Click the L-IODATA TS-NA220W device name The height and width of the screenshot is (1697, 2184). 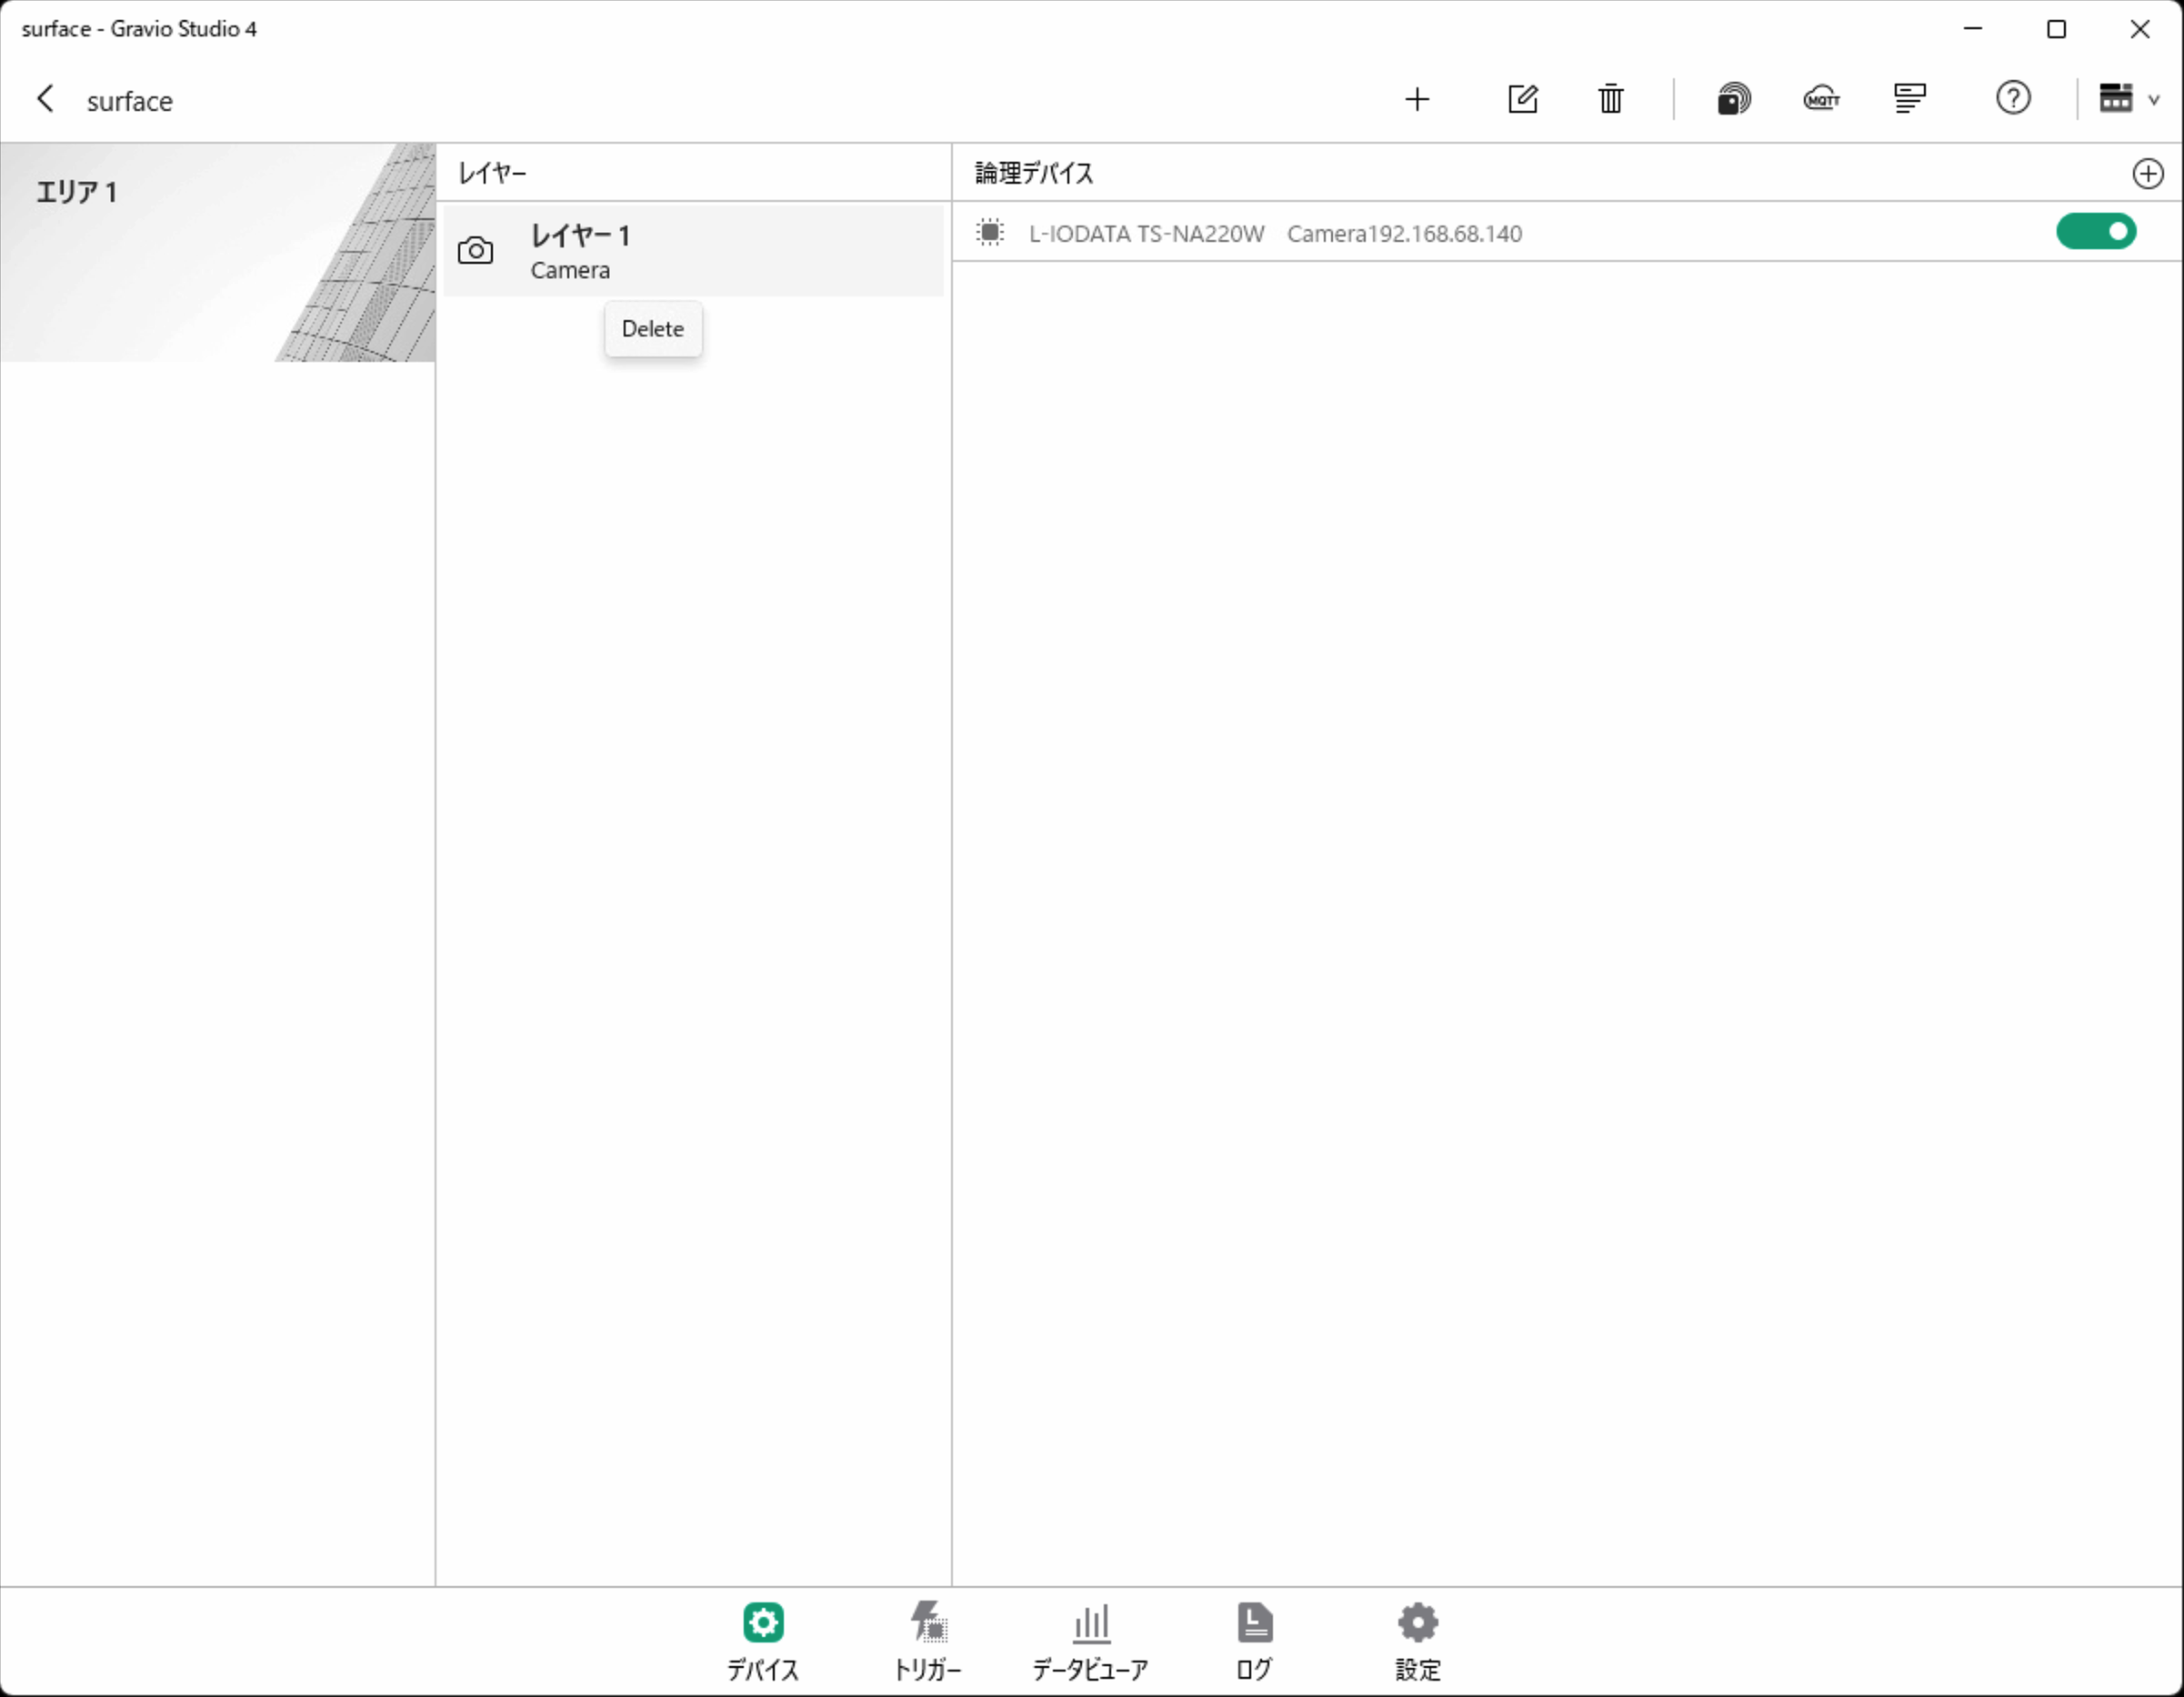click(x=1146, y=234)
